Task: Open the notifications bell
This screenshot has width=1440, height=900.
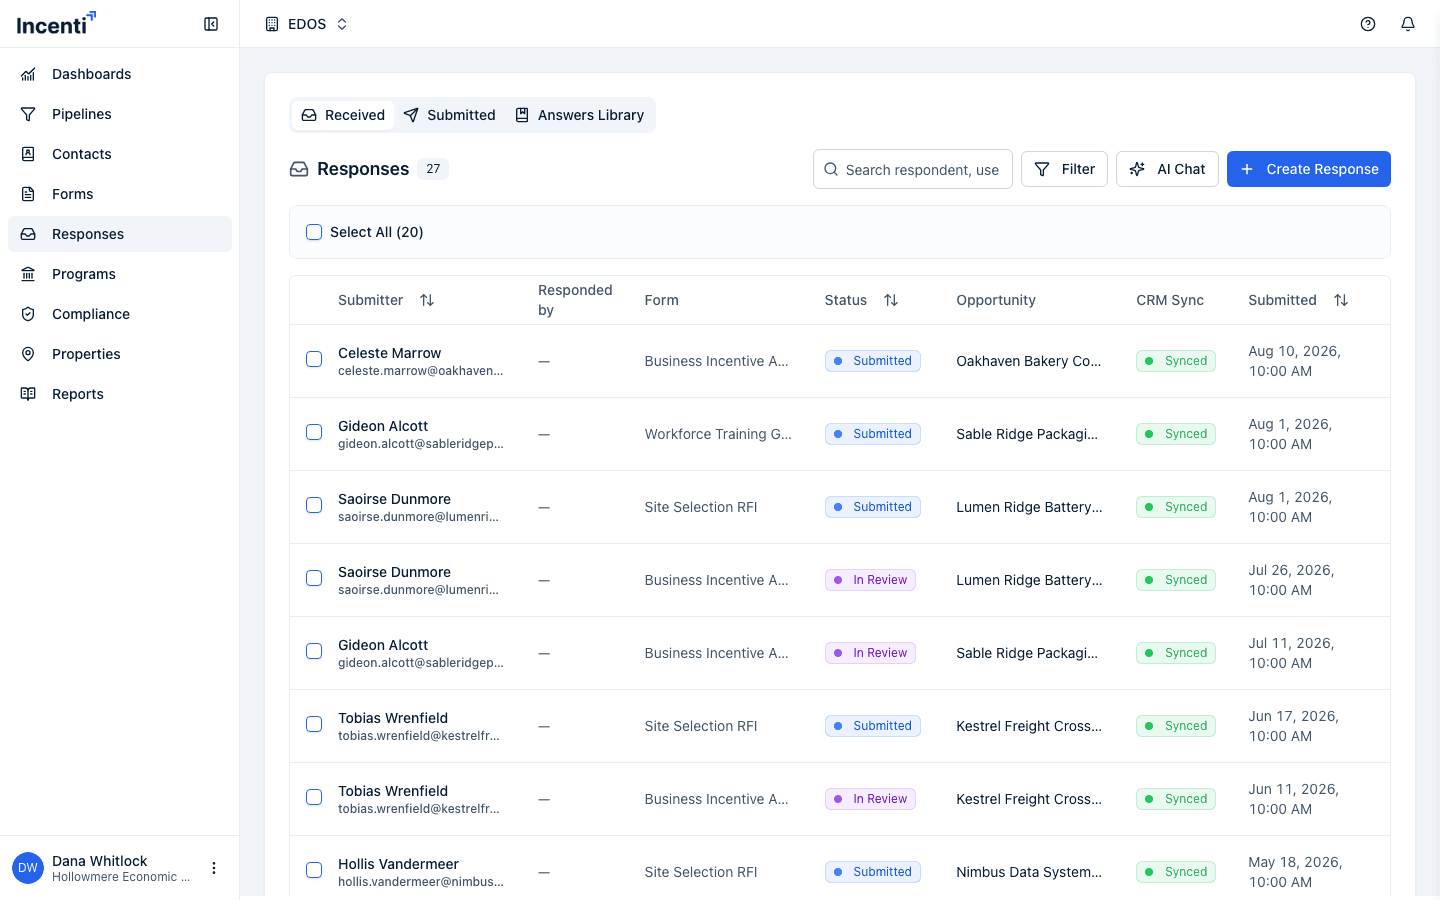Action: [x=1408, y=24]
